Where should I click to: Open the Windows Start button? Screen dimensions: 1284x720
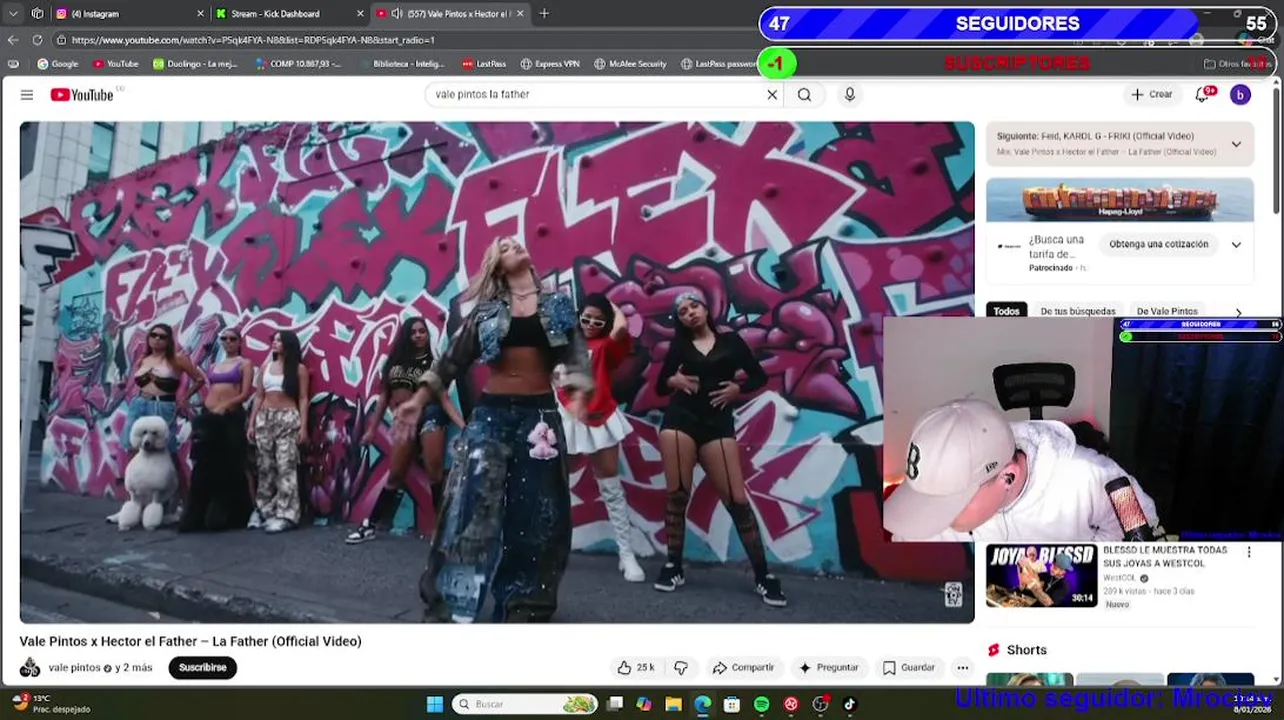(x=434, y=704)
